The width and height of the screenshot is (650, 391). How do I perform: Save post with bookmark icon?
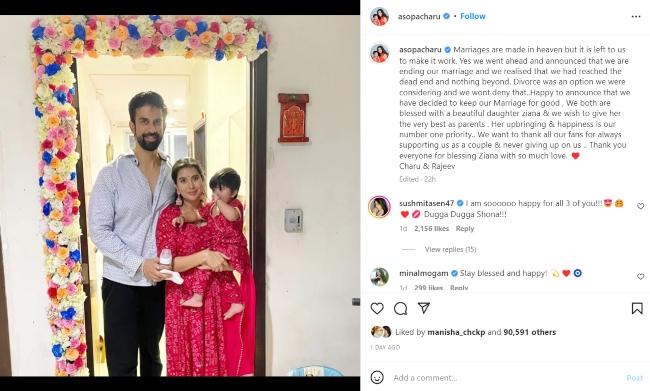(x=637, y=308)
